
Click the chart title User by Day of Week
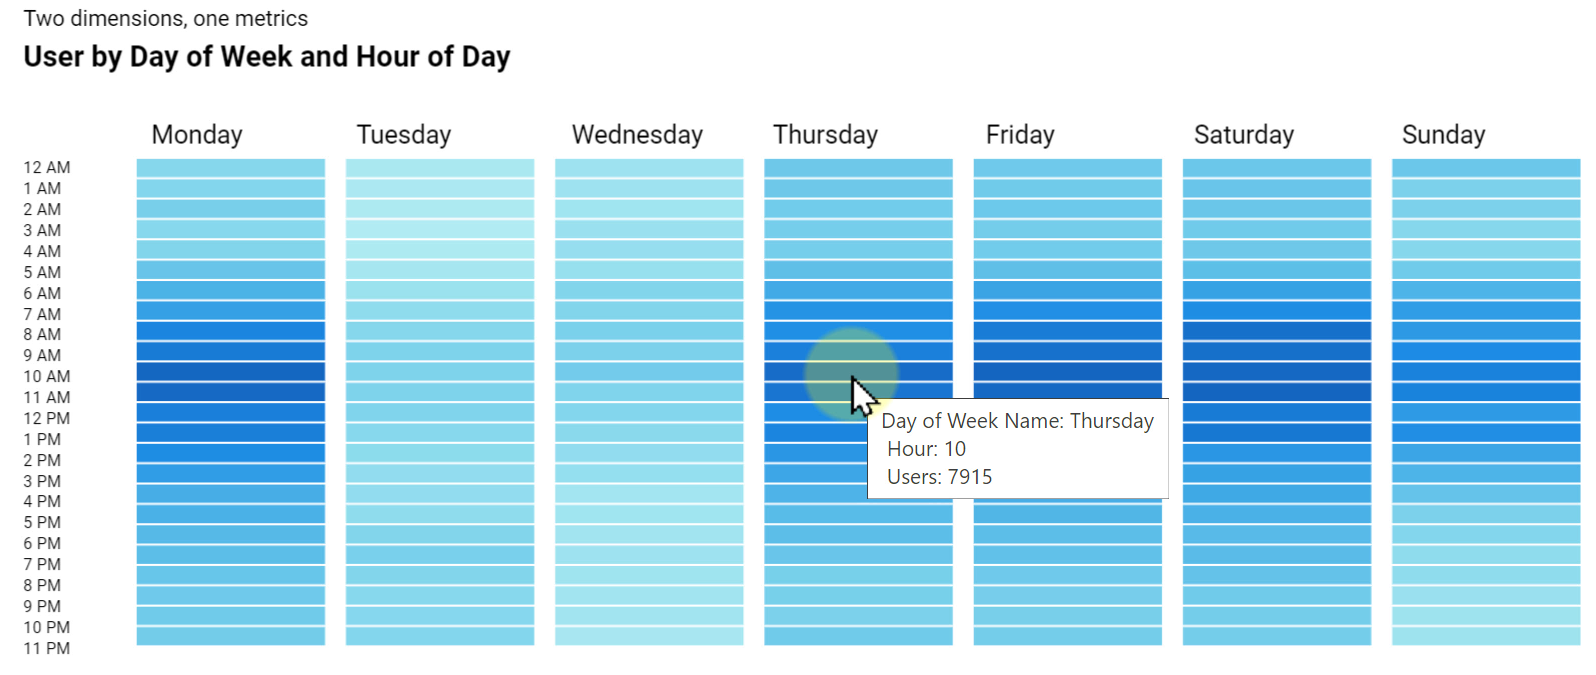[x=267, y=57]
